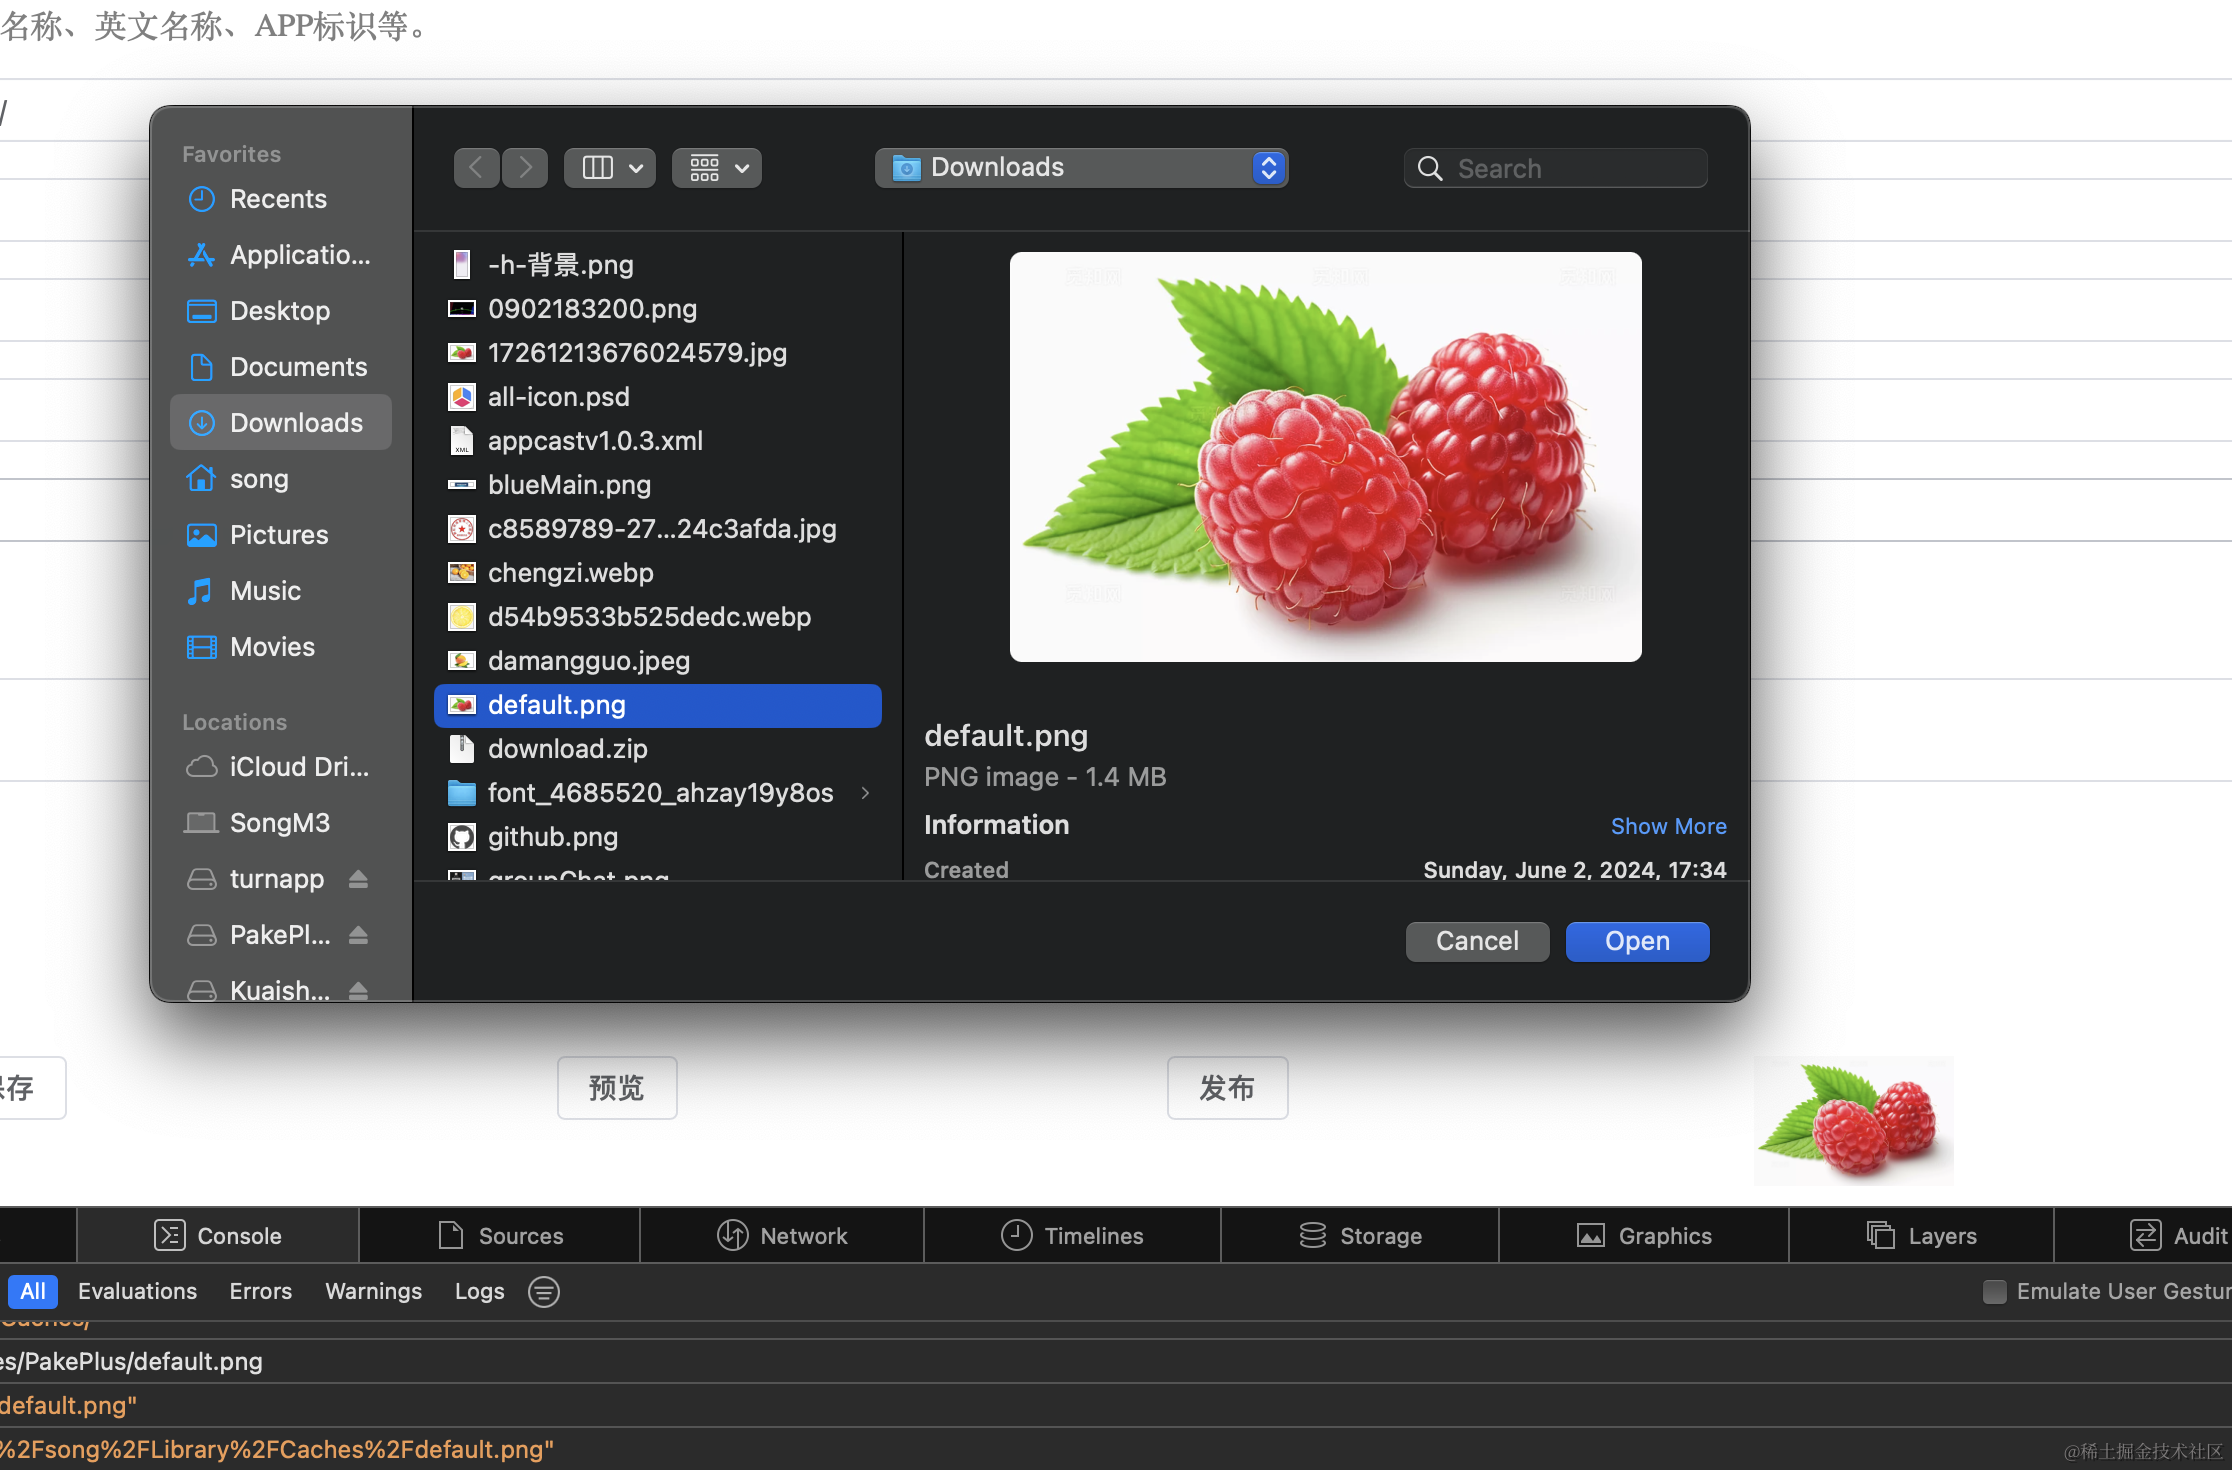Eject the PakePlus disk in the sidebar
This screenshot has height=1470, width=2232.
pos(358,935)
